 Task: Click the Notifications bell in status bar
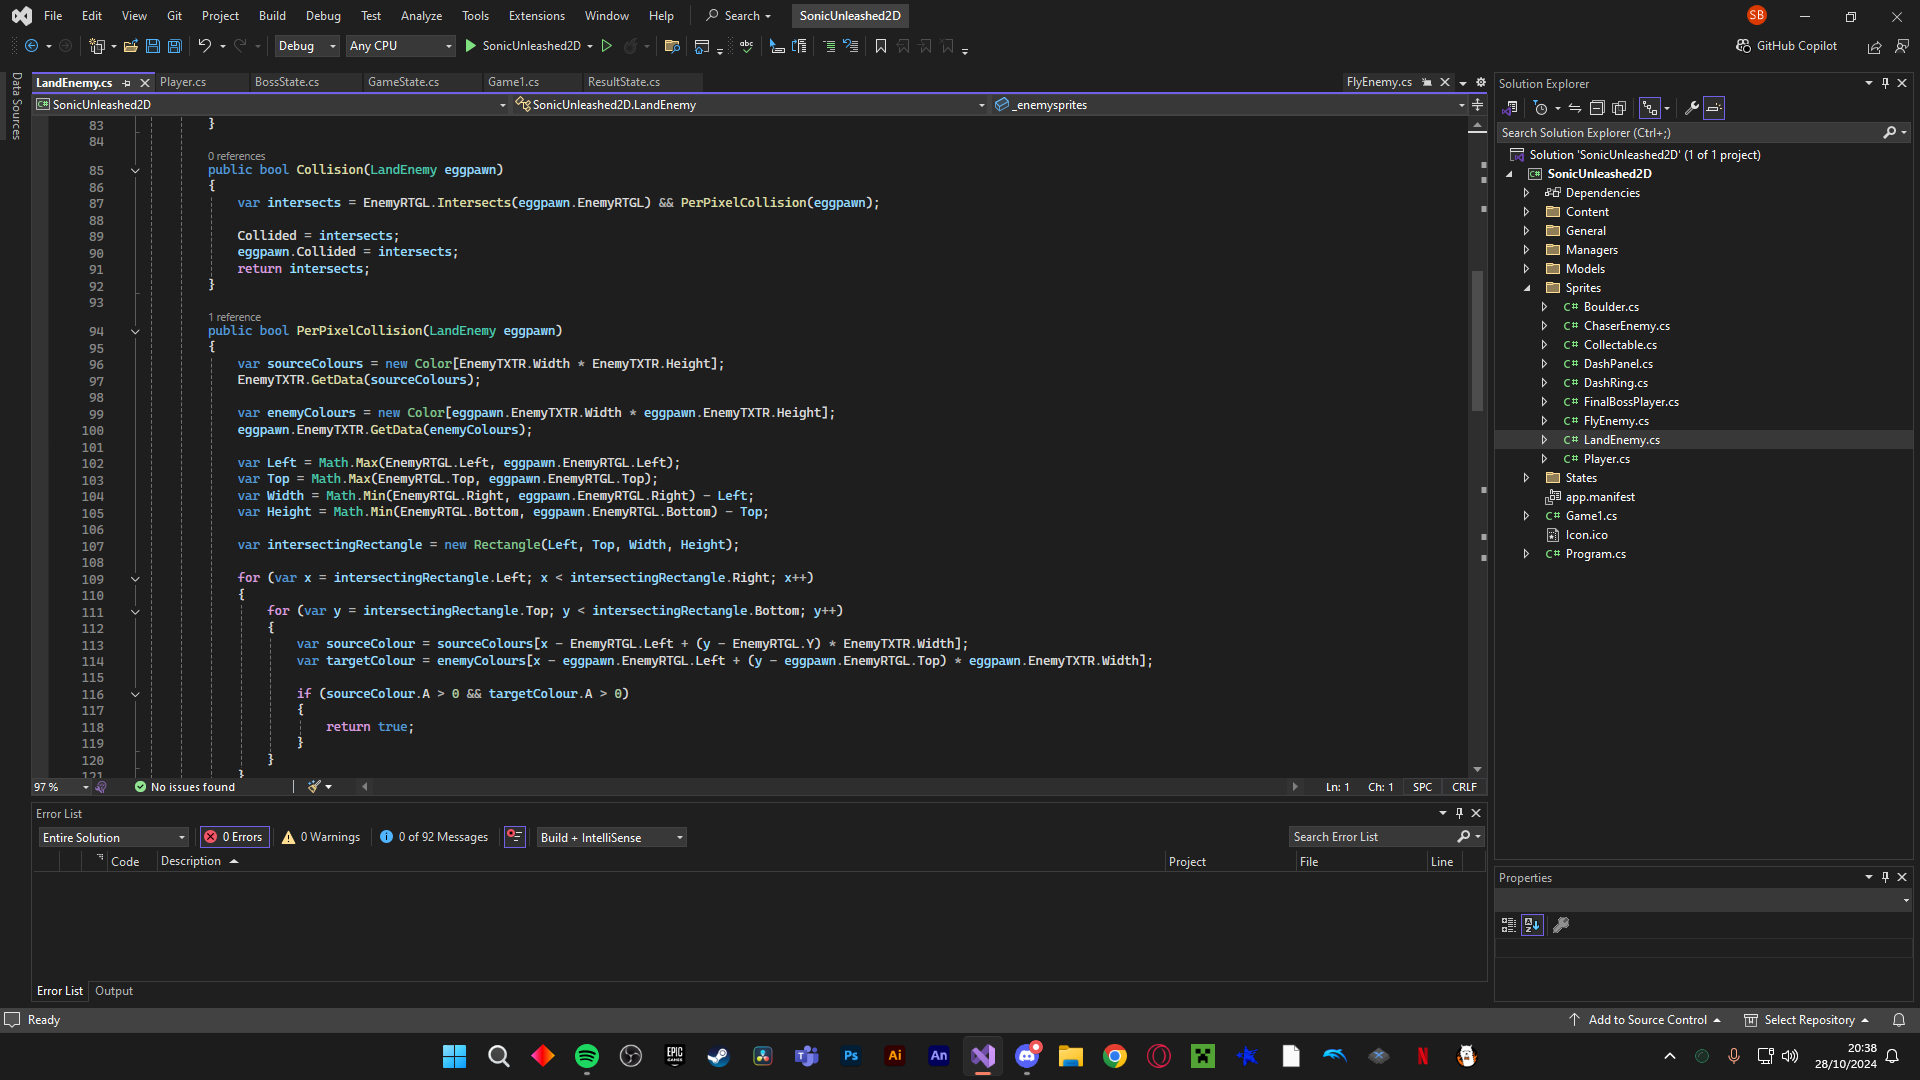(1899, 1020)
